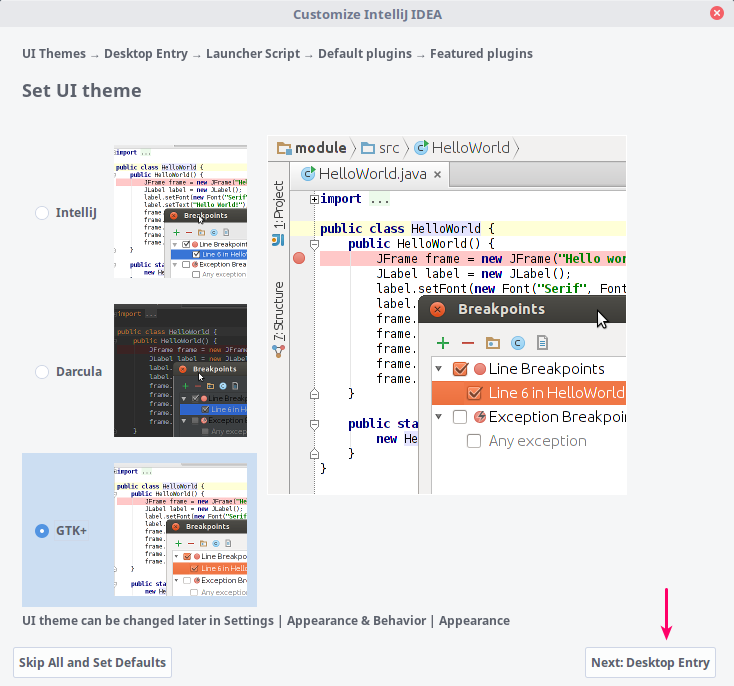Click the HelloWorld class icon in preview breadcrumb

(421, 148)
